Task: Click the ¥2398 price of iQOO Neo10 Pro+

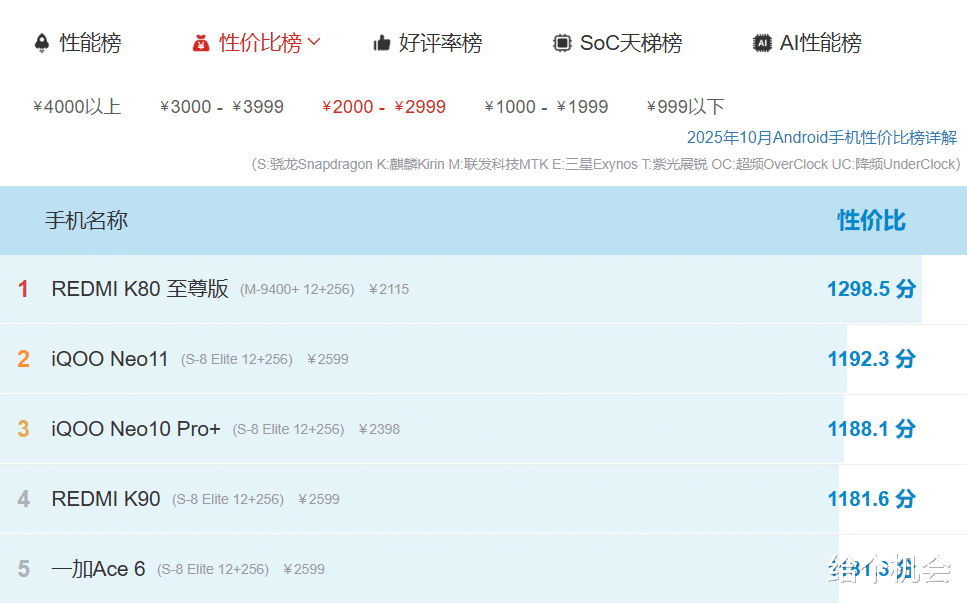Action: pos(379,429)
